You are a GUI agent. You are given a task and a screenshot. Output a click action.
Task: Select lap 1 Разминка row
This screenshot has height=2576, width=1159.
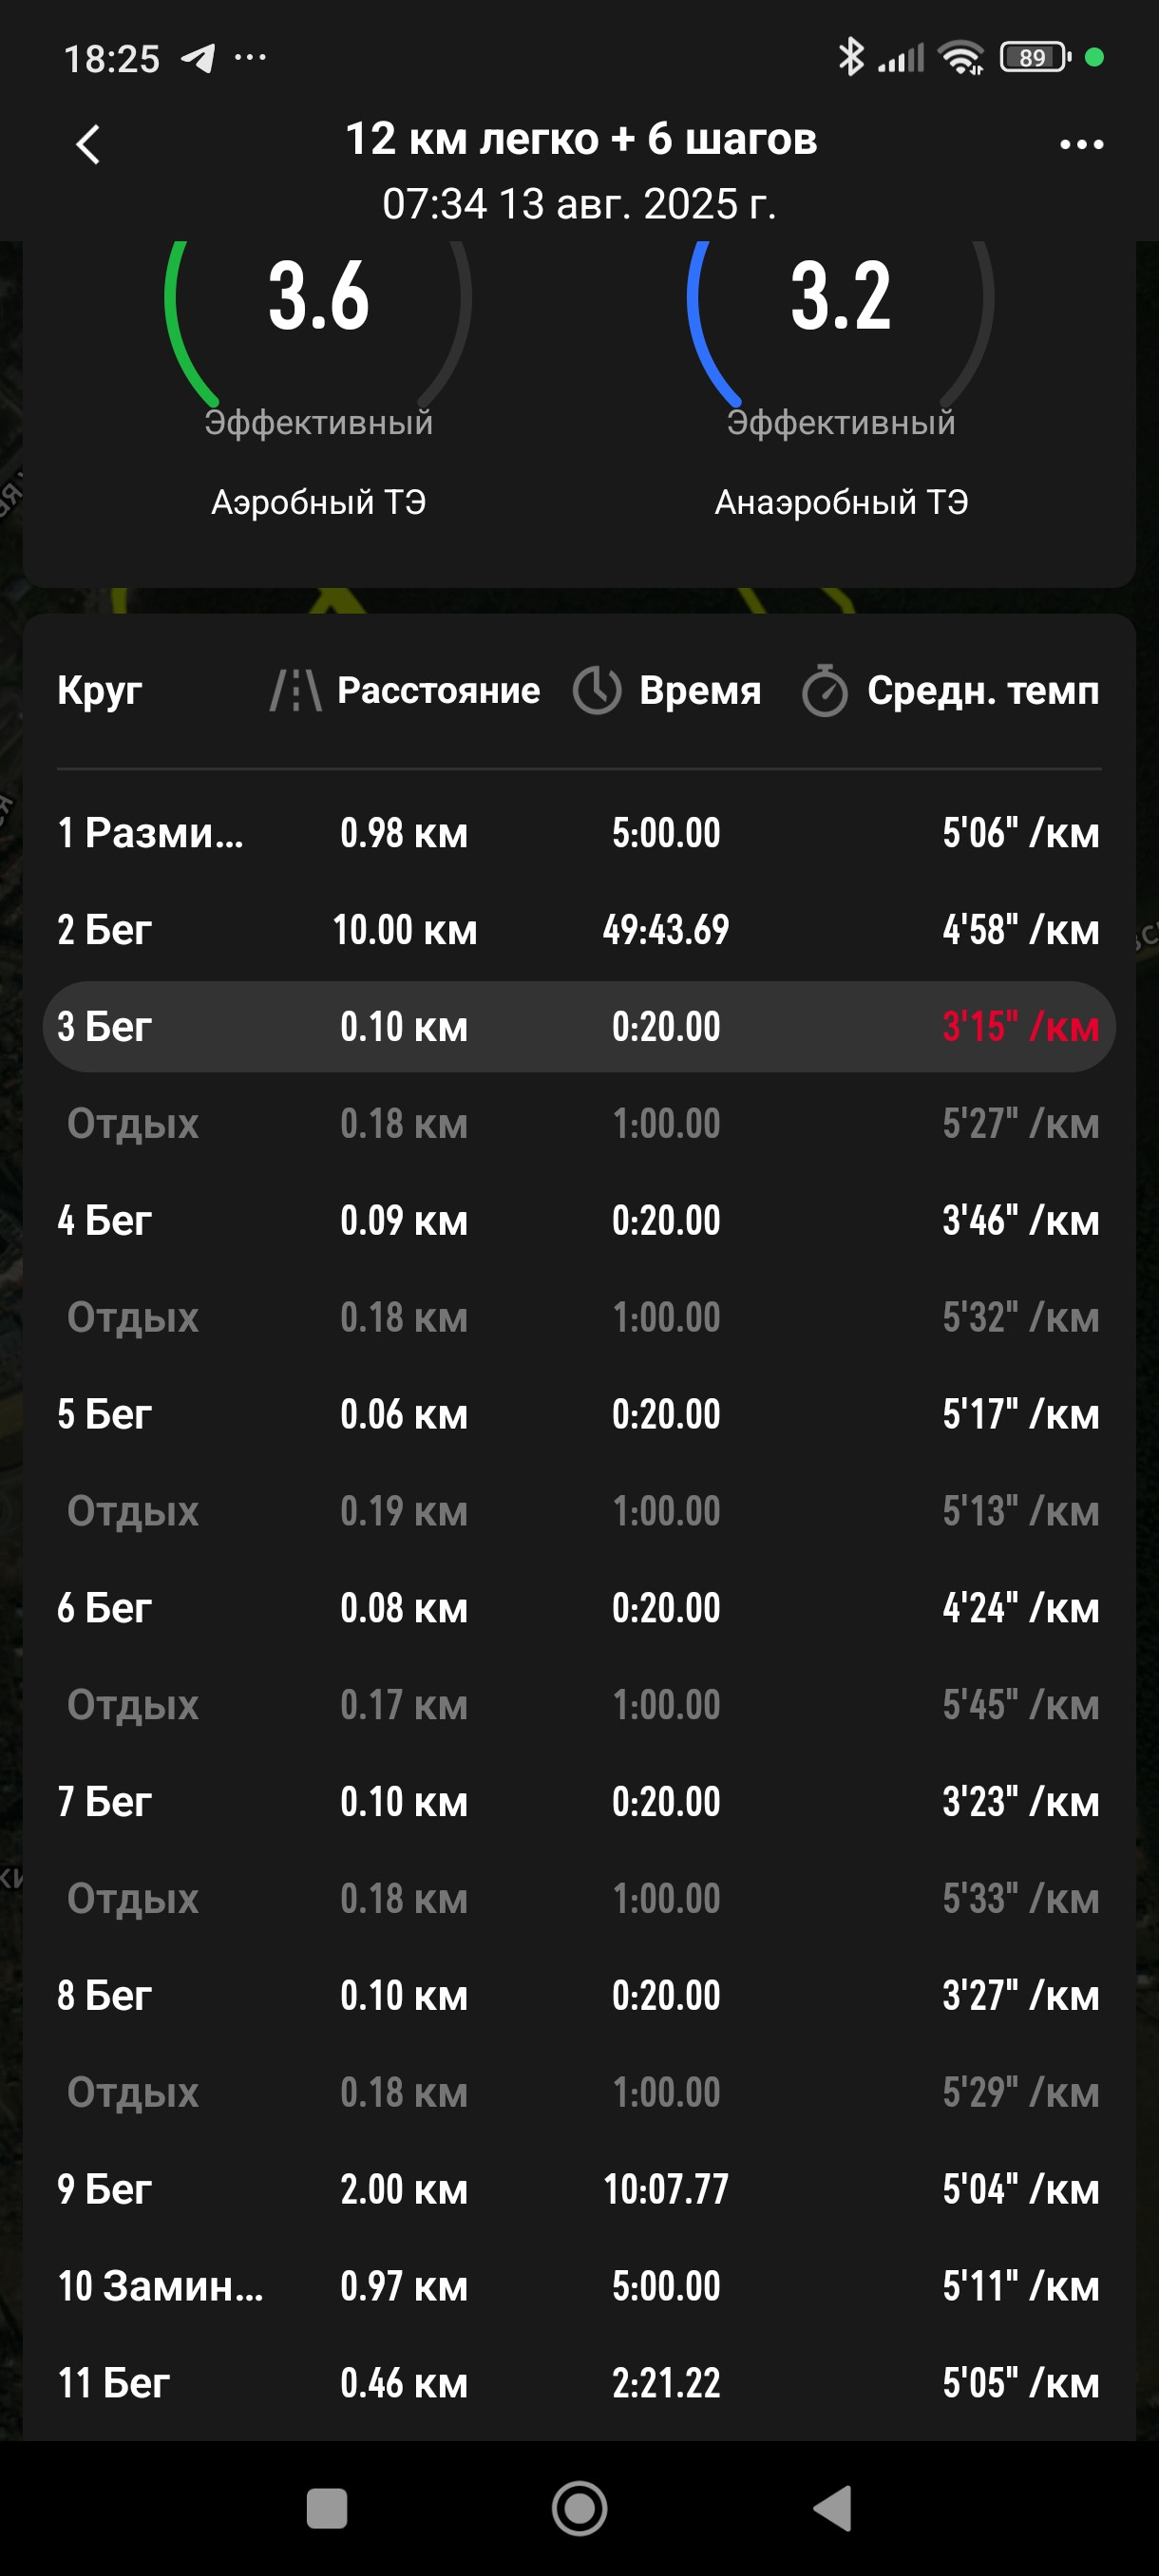[579, 833]
